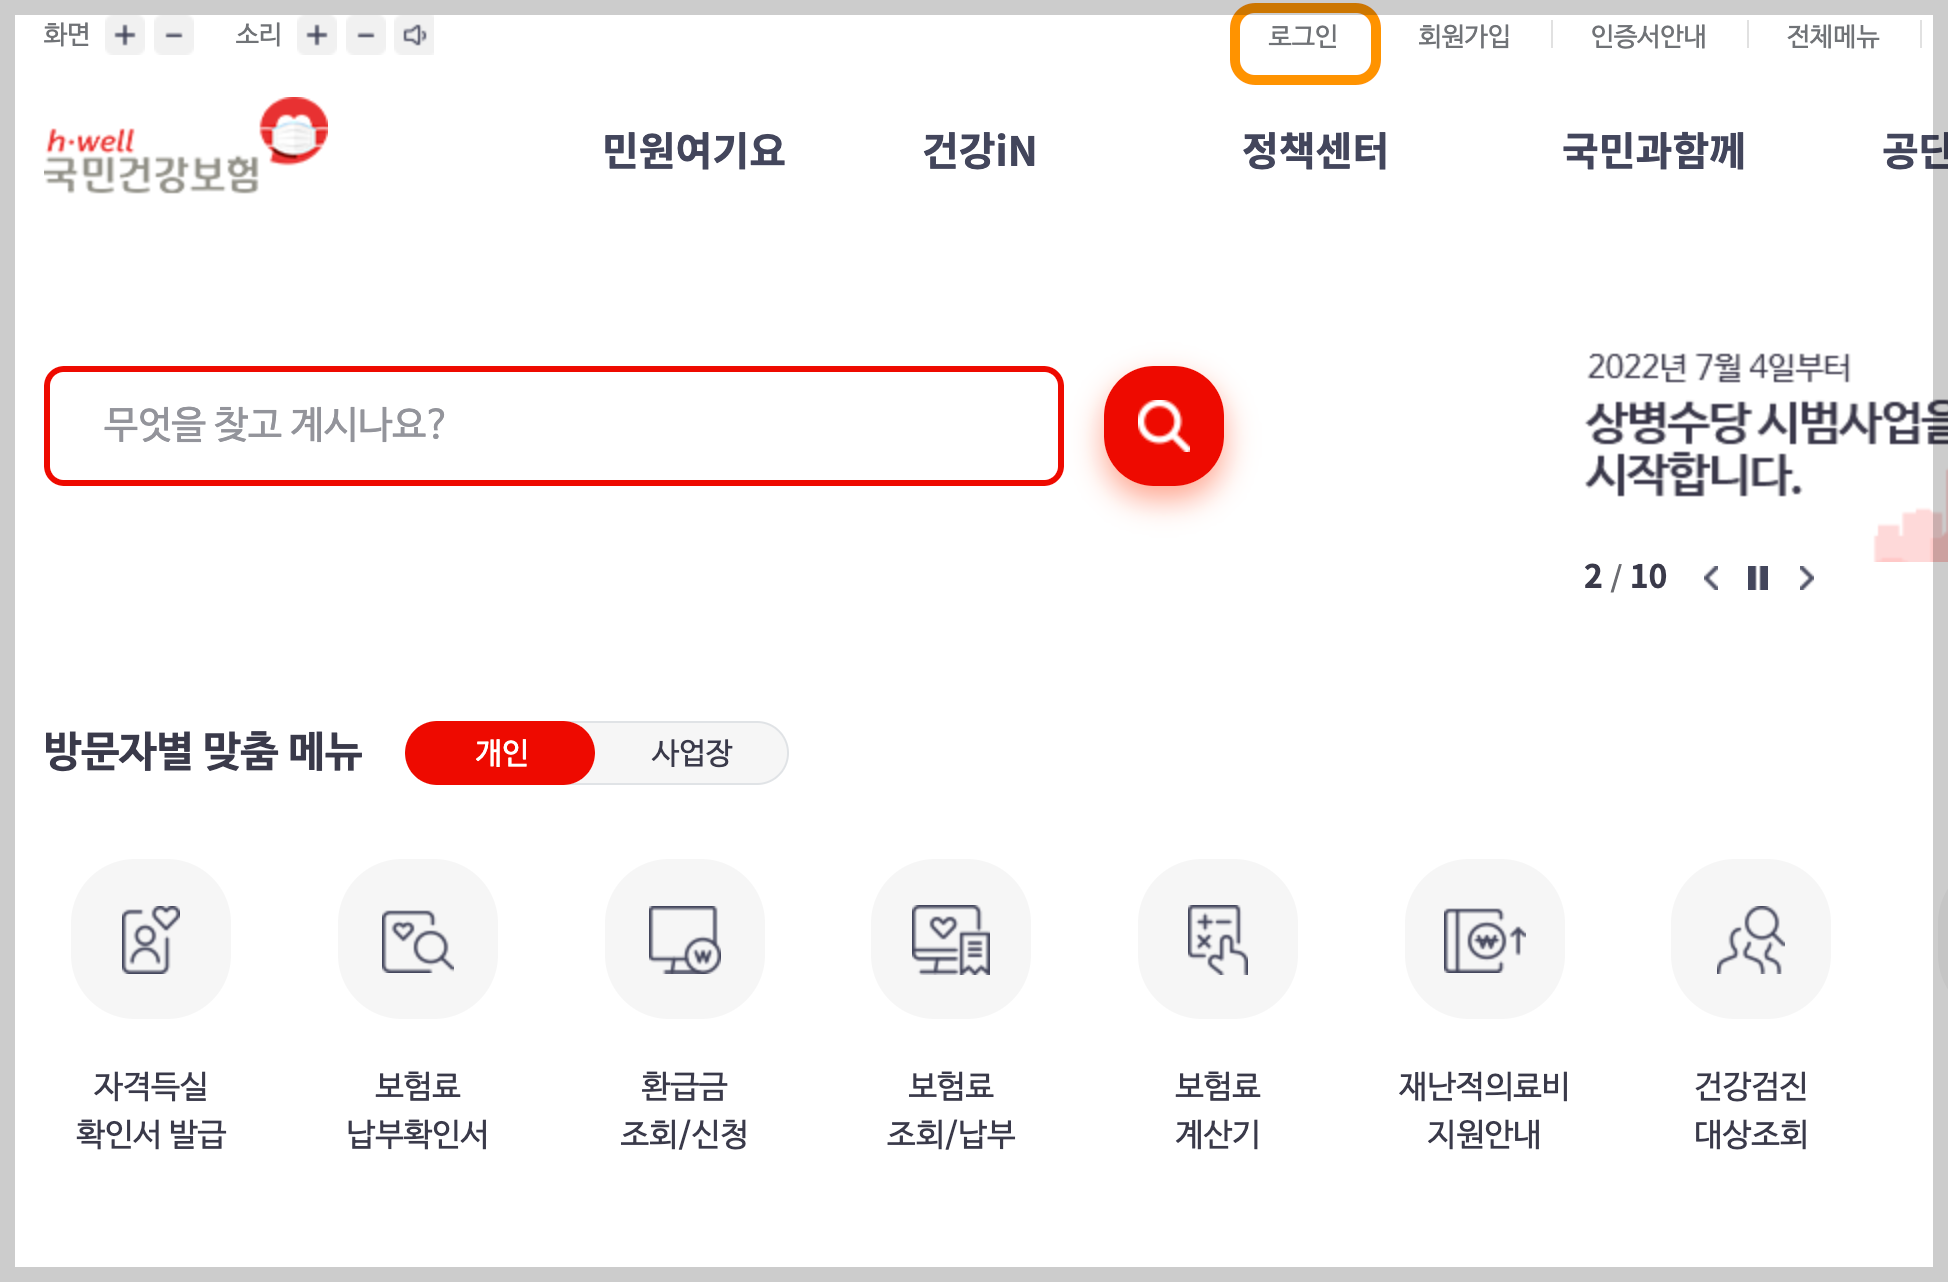
Task: Switch to the 사업장 visitor option
Action: pos(691,752)
